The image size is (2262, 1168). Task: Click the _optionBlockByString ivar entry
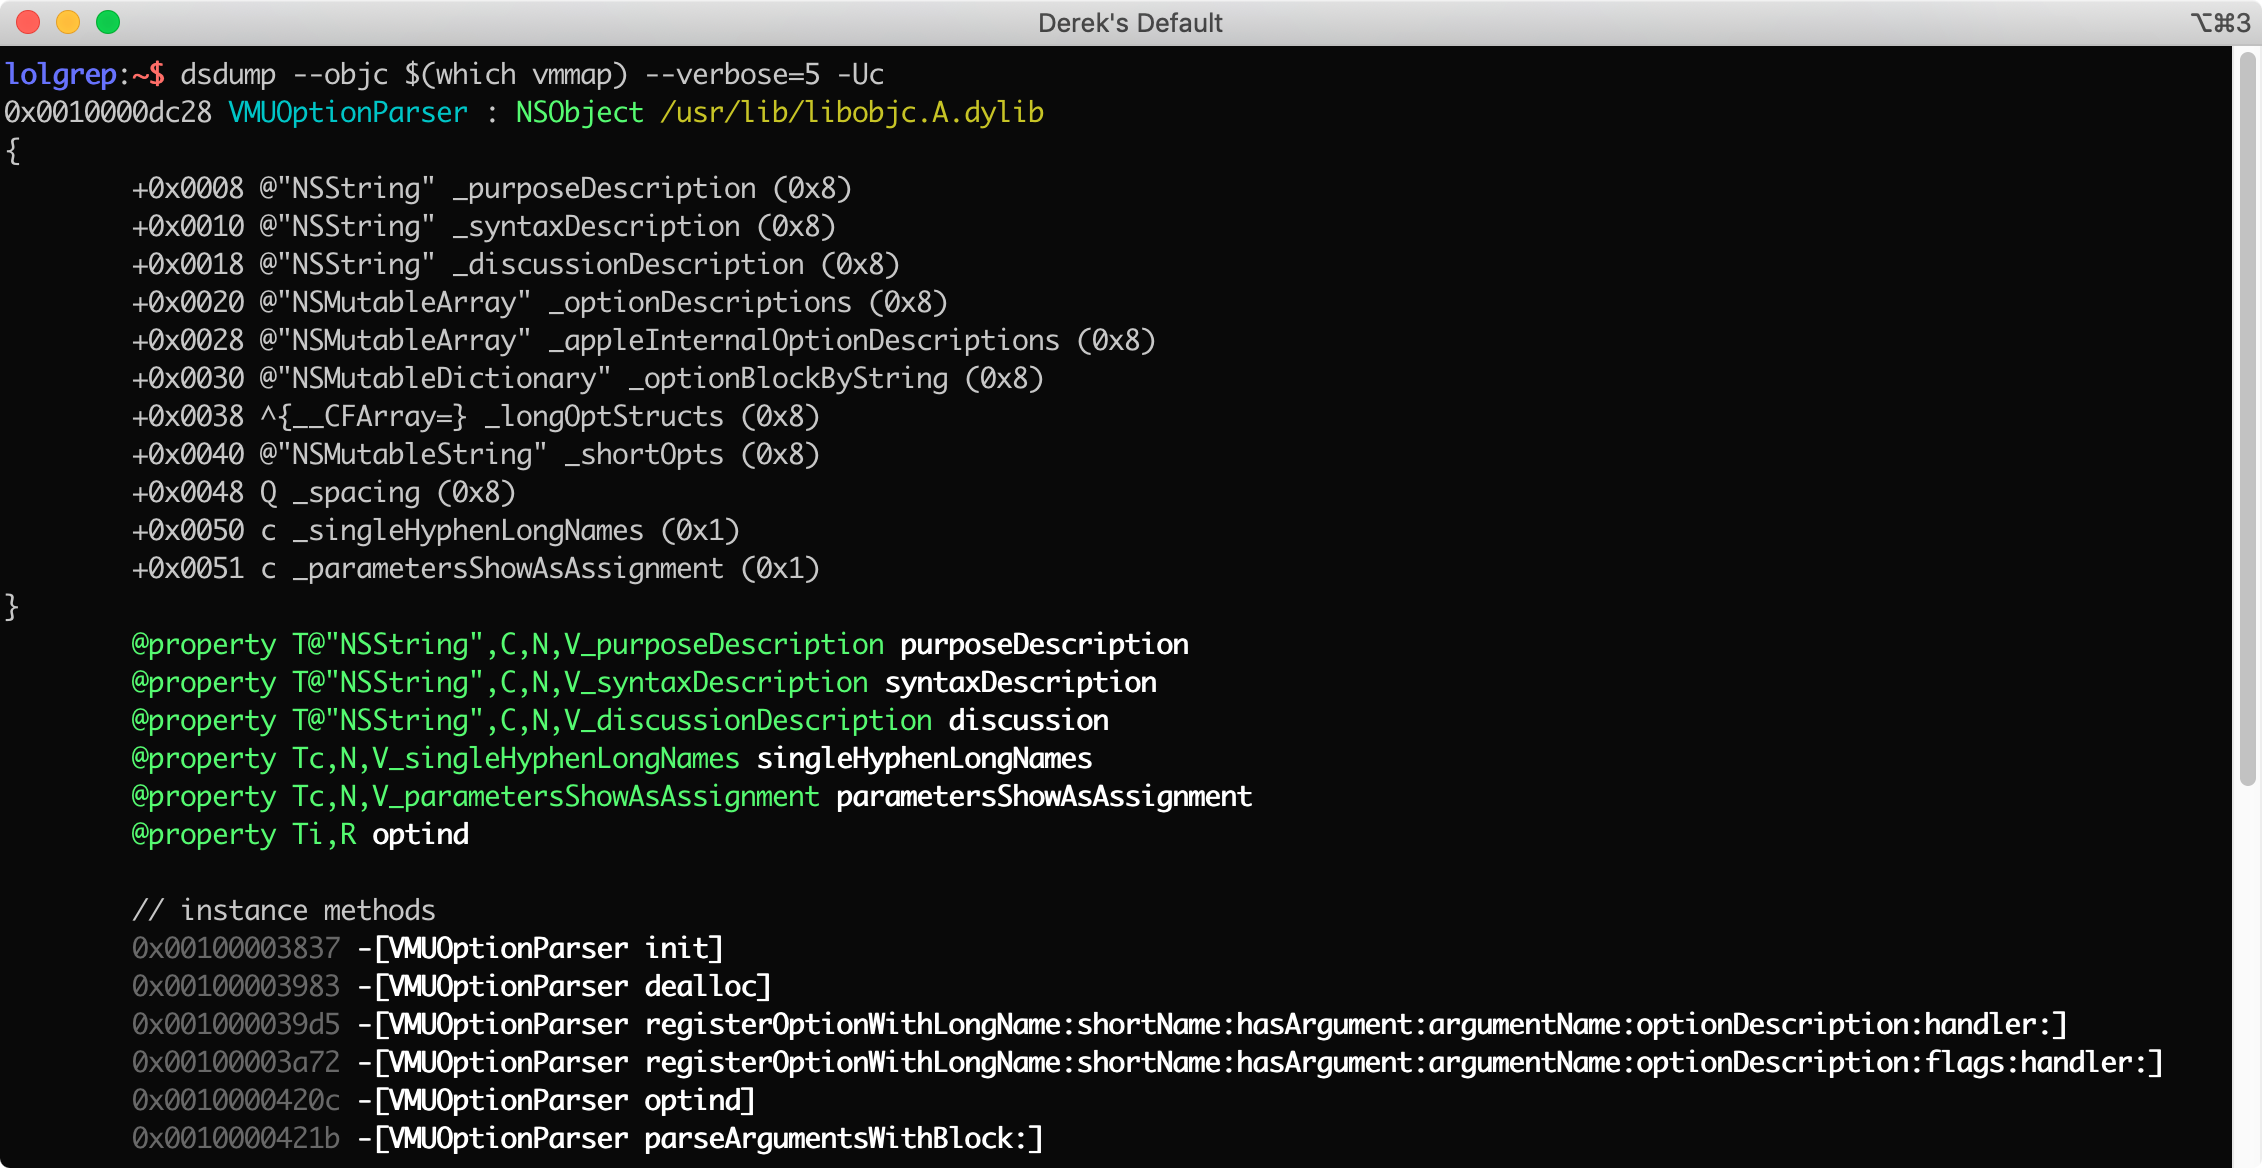coord(788,379)
